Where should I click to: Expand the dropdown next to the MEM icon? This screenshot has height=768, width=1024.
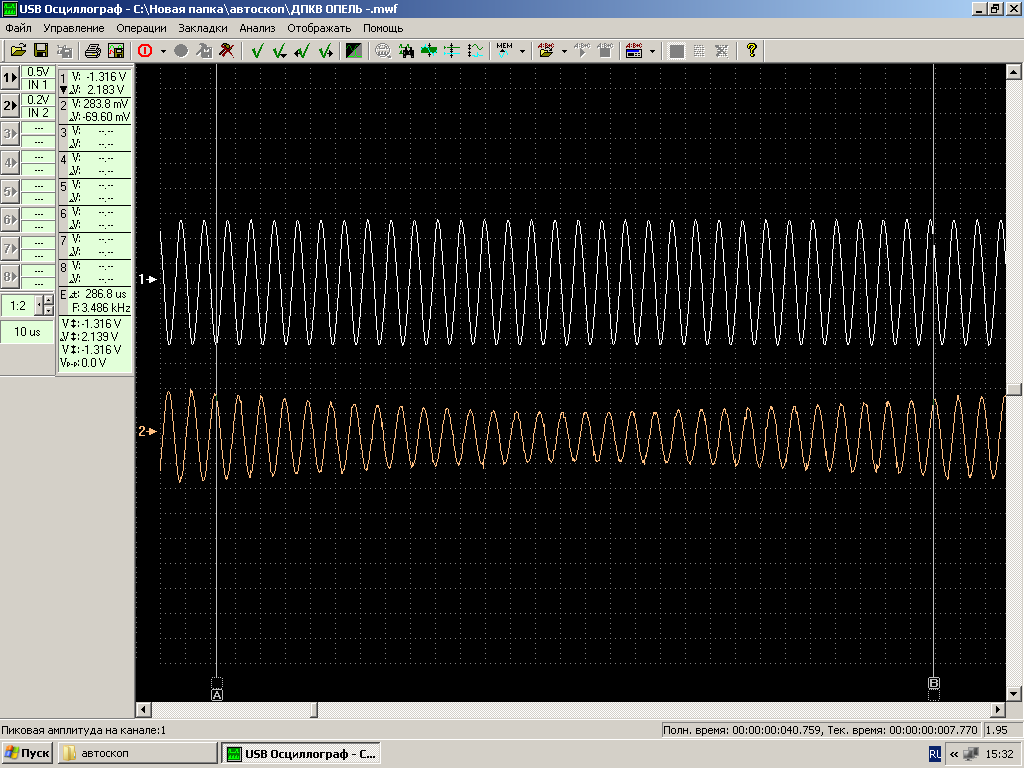[522, 51]
